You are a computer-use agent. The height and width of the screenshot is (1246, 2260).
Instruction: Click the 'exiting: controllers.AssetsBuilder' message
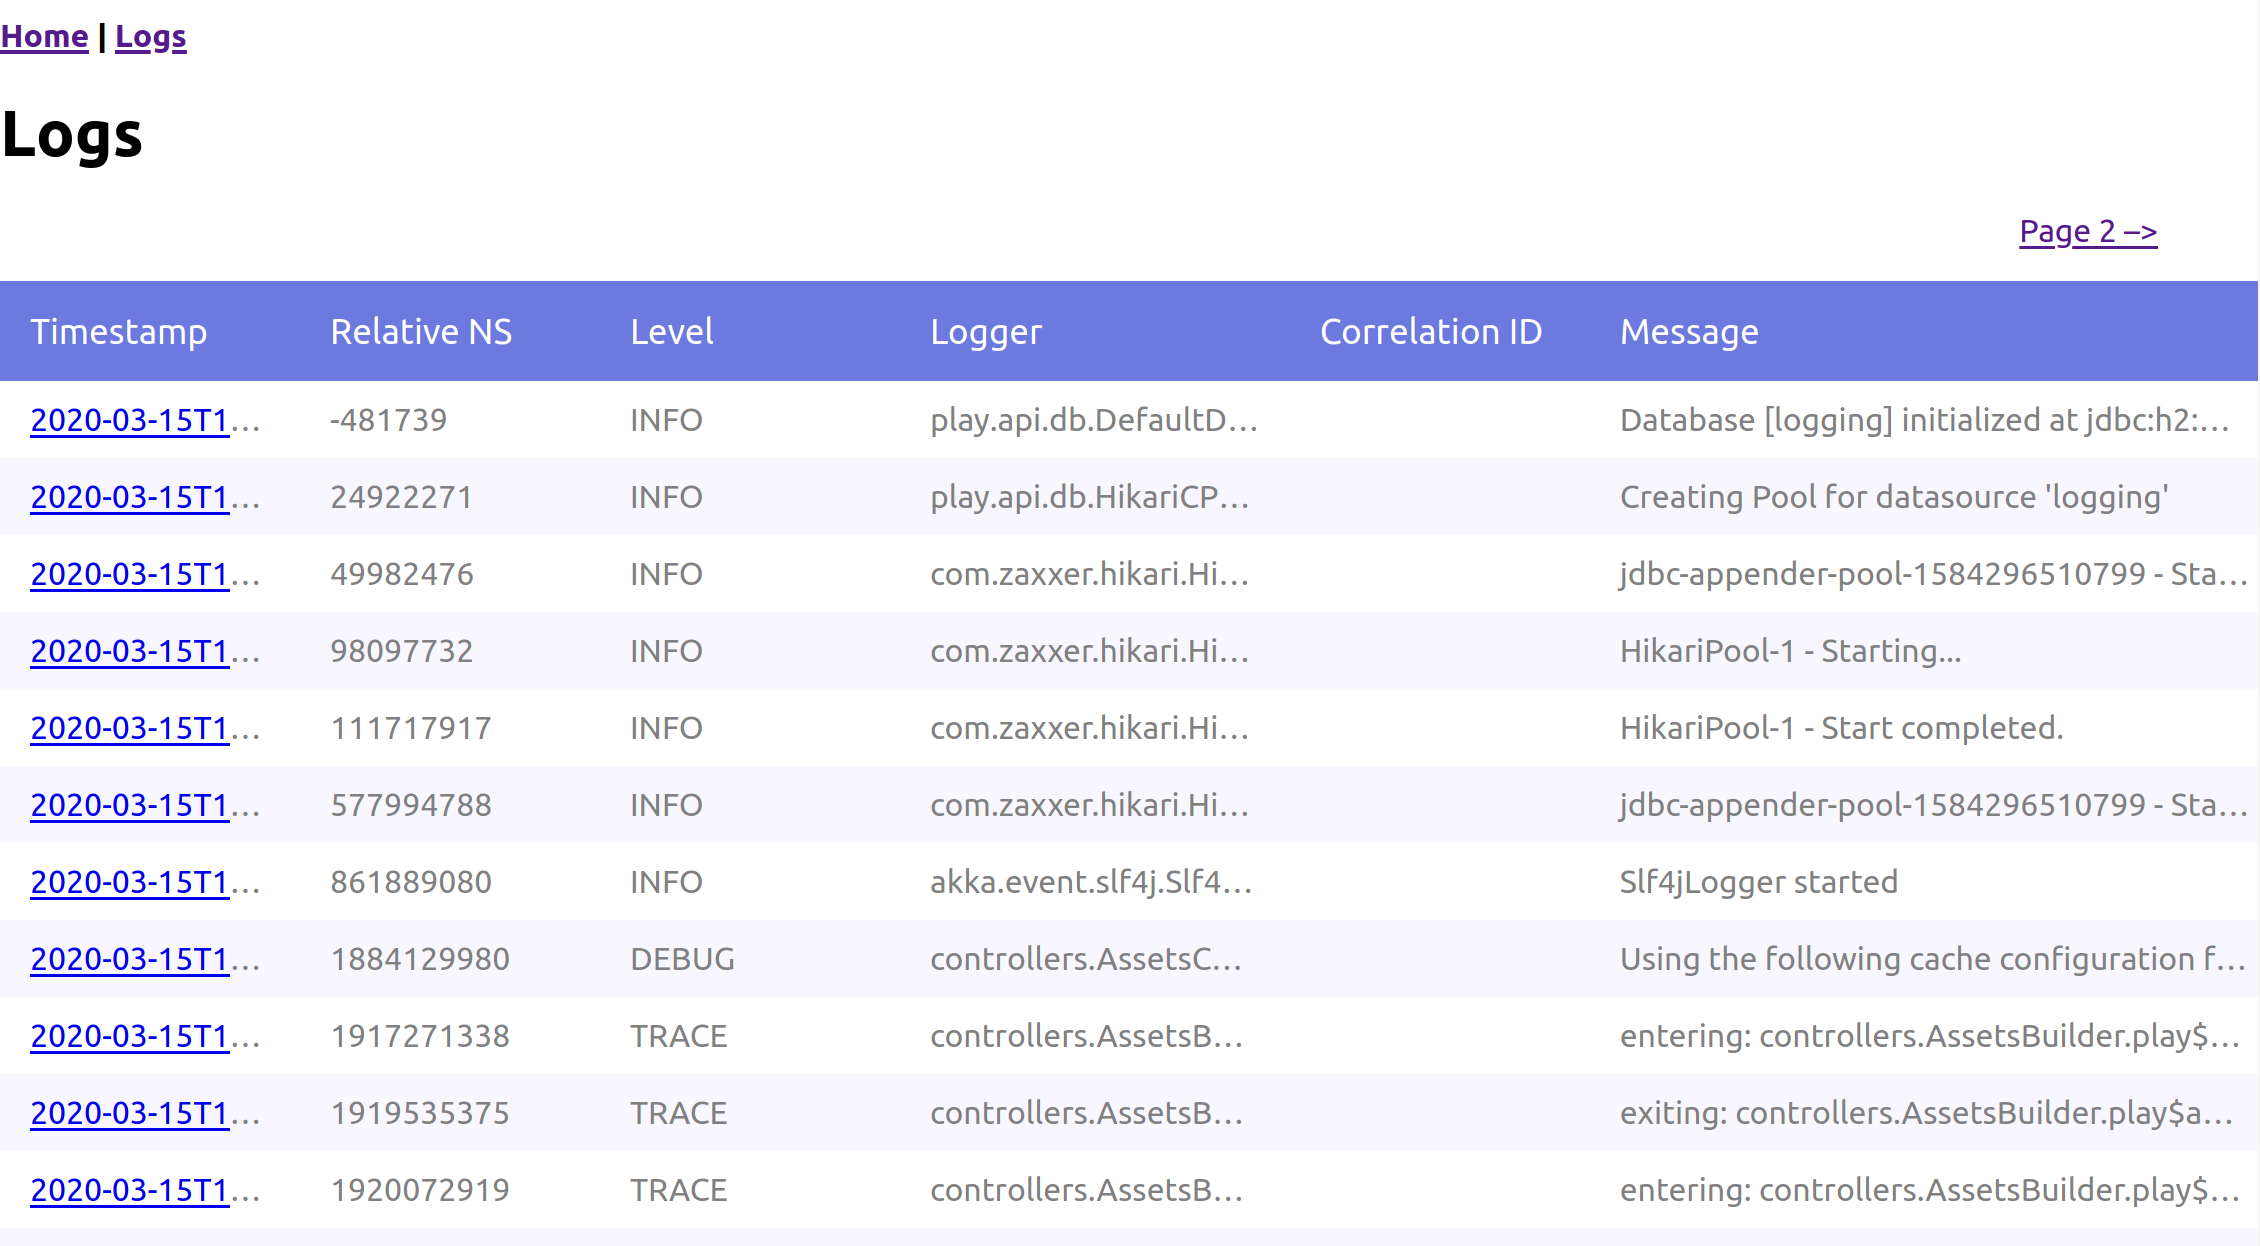point(1927,1113)
